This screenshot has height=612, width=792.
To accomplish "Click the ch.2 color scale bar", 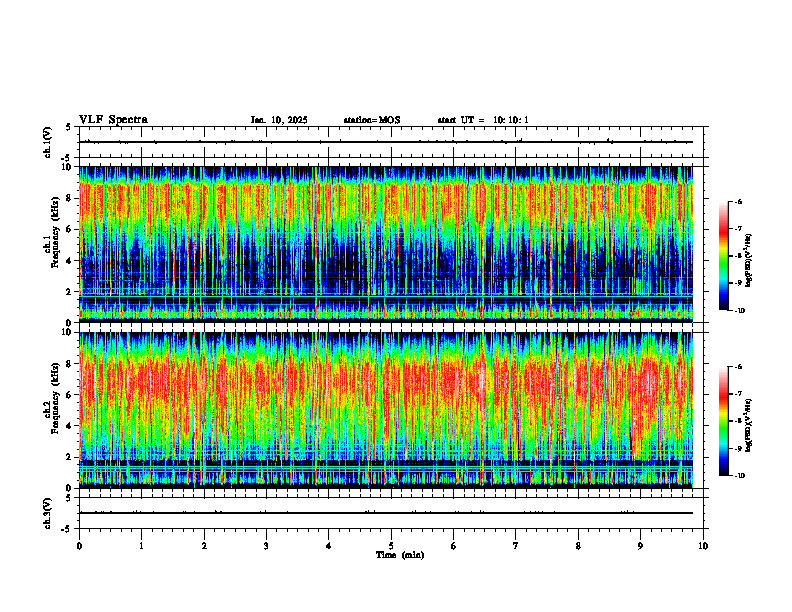I will 724,421.
